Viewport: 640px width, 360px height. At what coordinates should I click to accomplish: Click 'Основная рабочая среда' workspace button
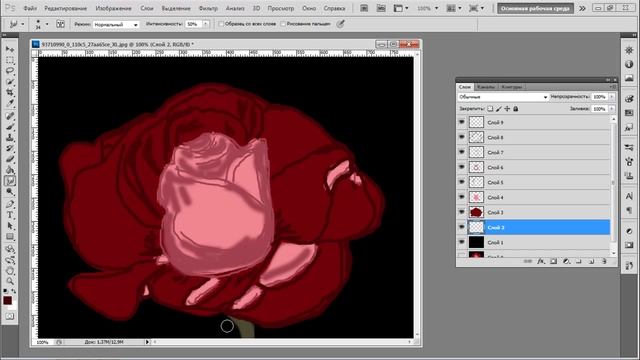535,8
